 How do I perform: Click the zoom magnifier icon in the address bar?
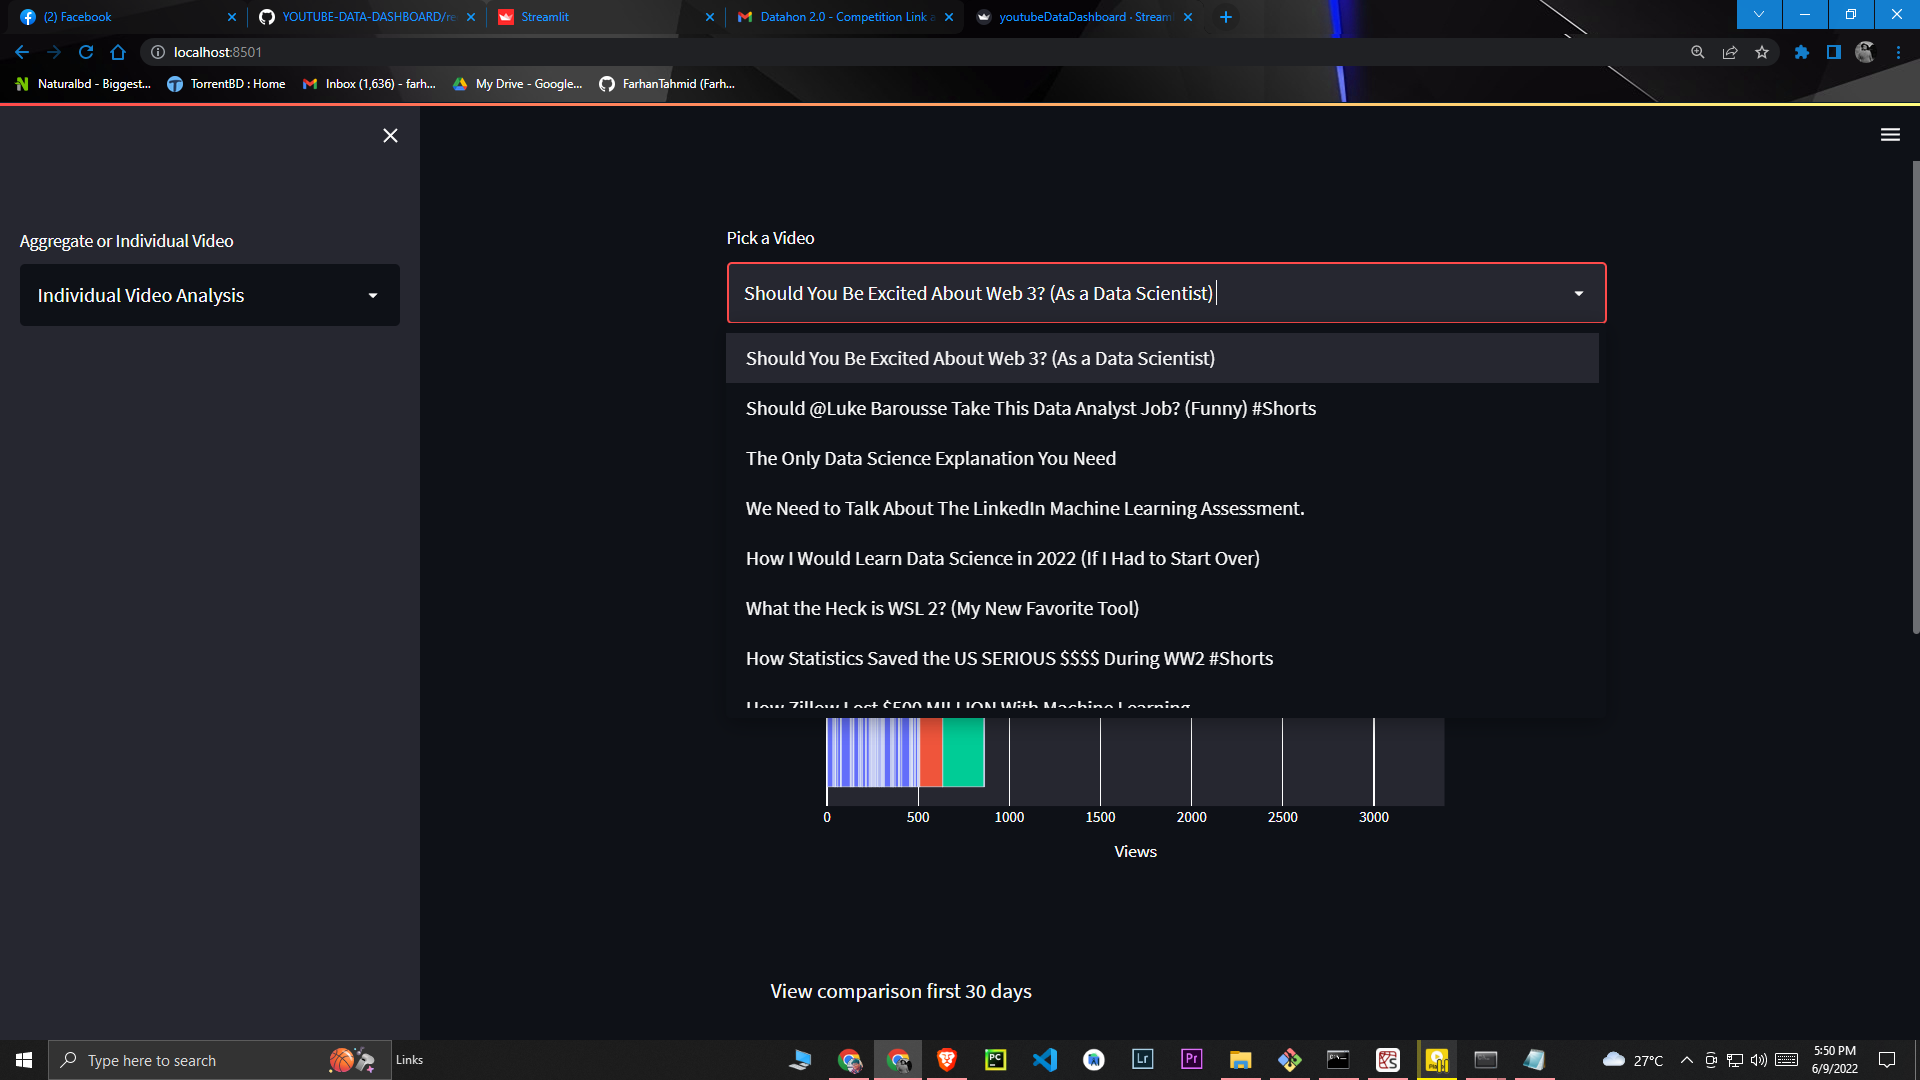pyautogui.click(x=1697, y=52)
